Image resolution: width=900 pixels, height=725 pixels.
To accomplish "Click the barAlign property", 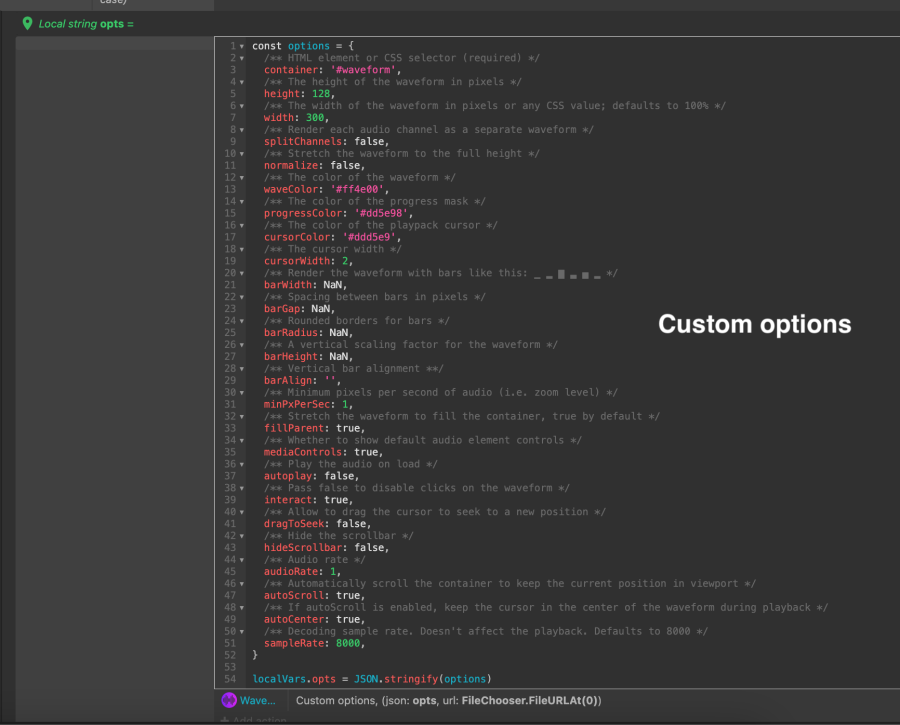I will tap(288, 381).
